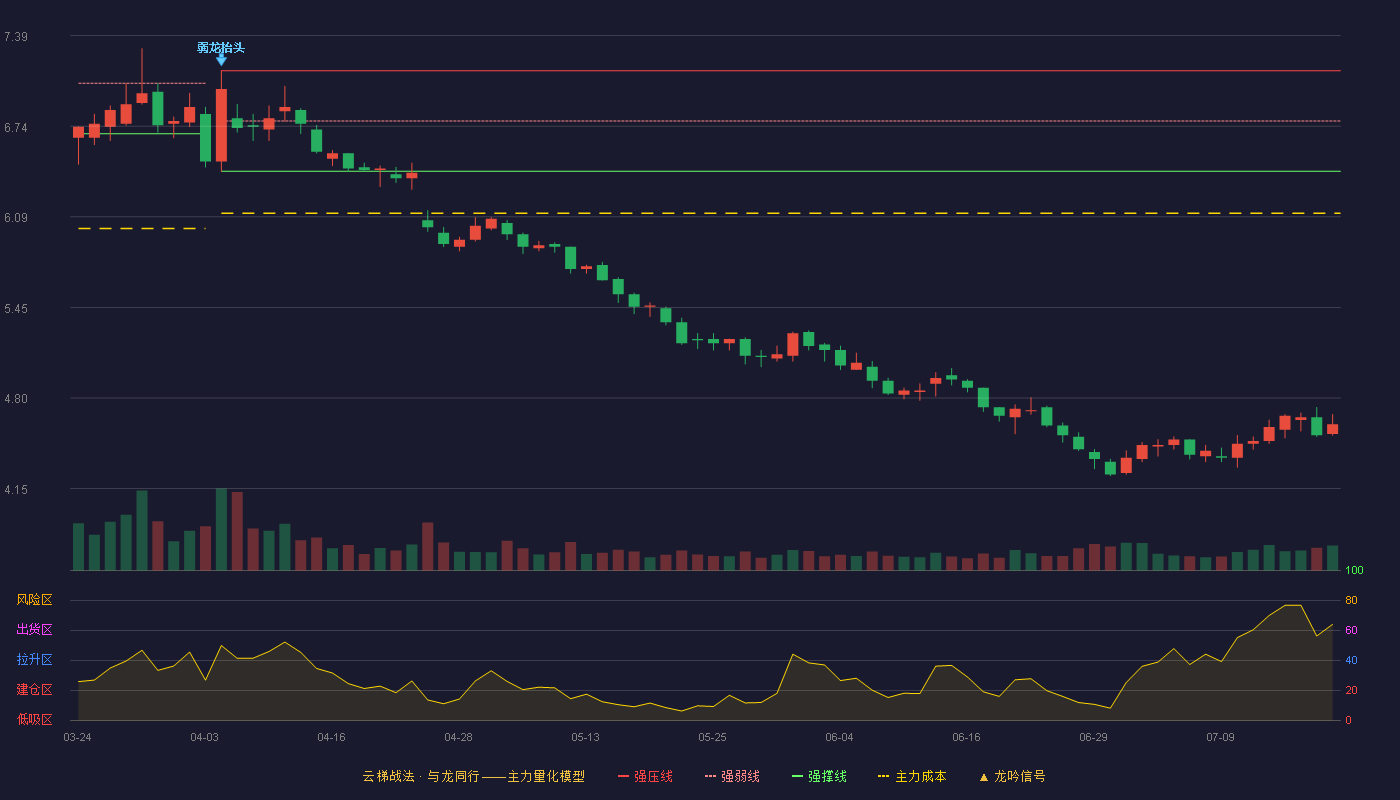This screenshot has width=1400, height=800.
Task: Click the tall red candlestick below the arrow
Action: pos(221,125)
